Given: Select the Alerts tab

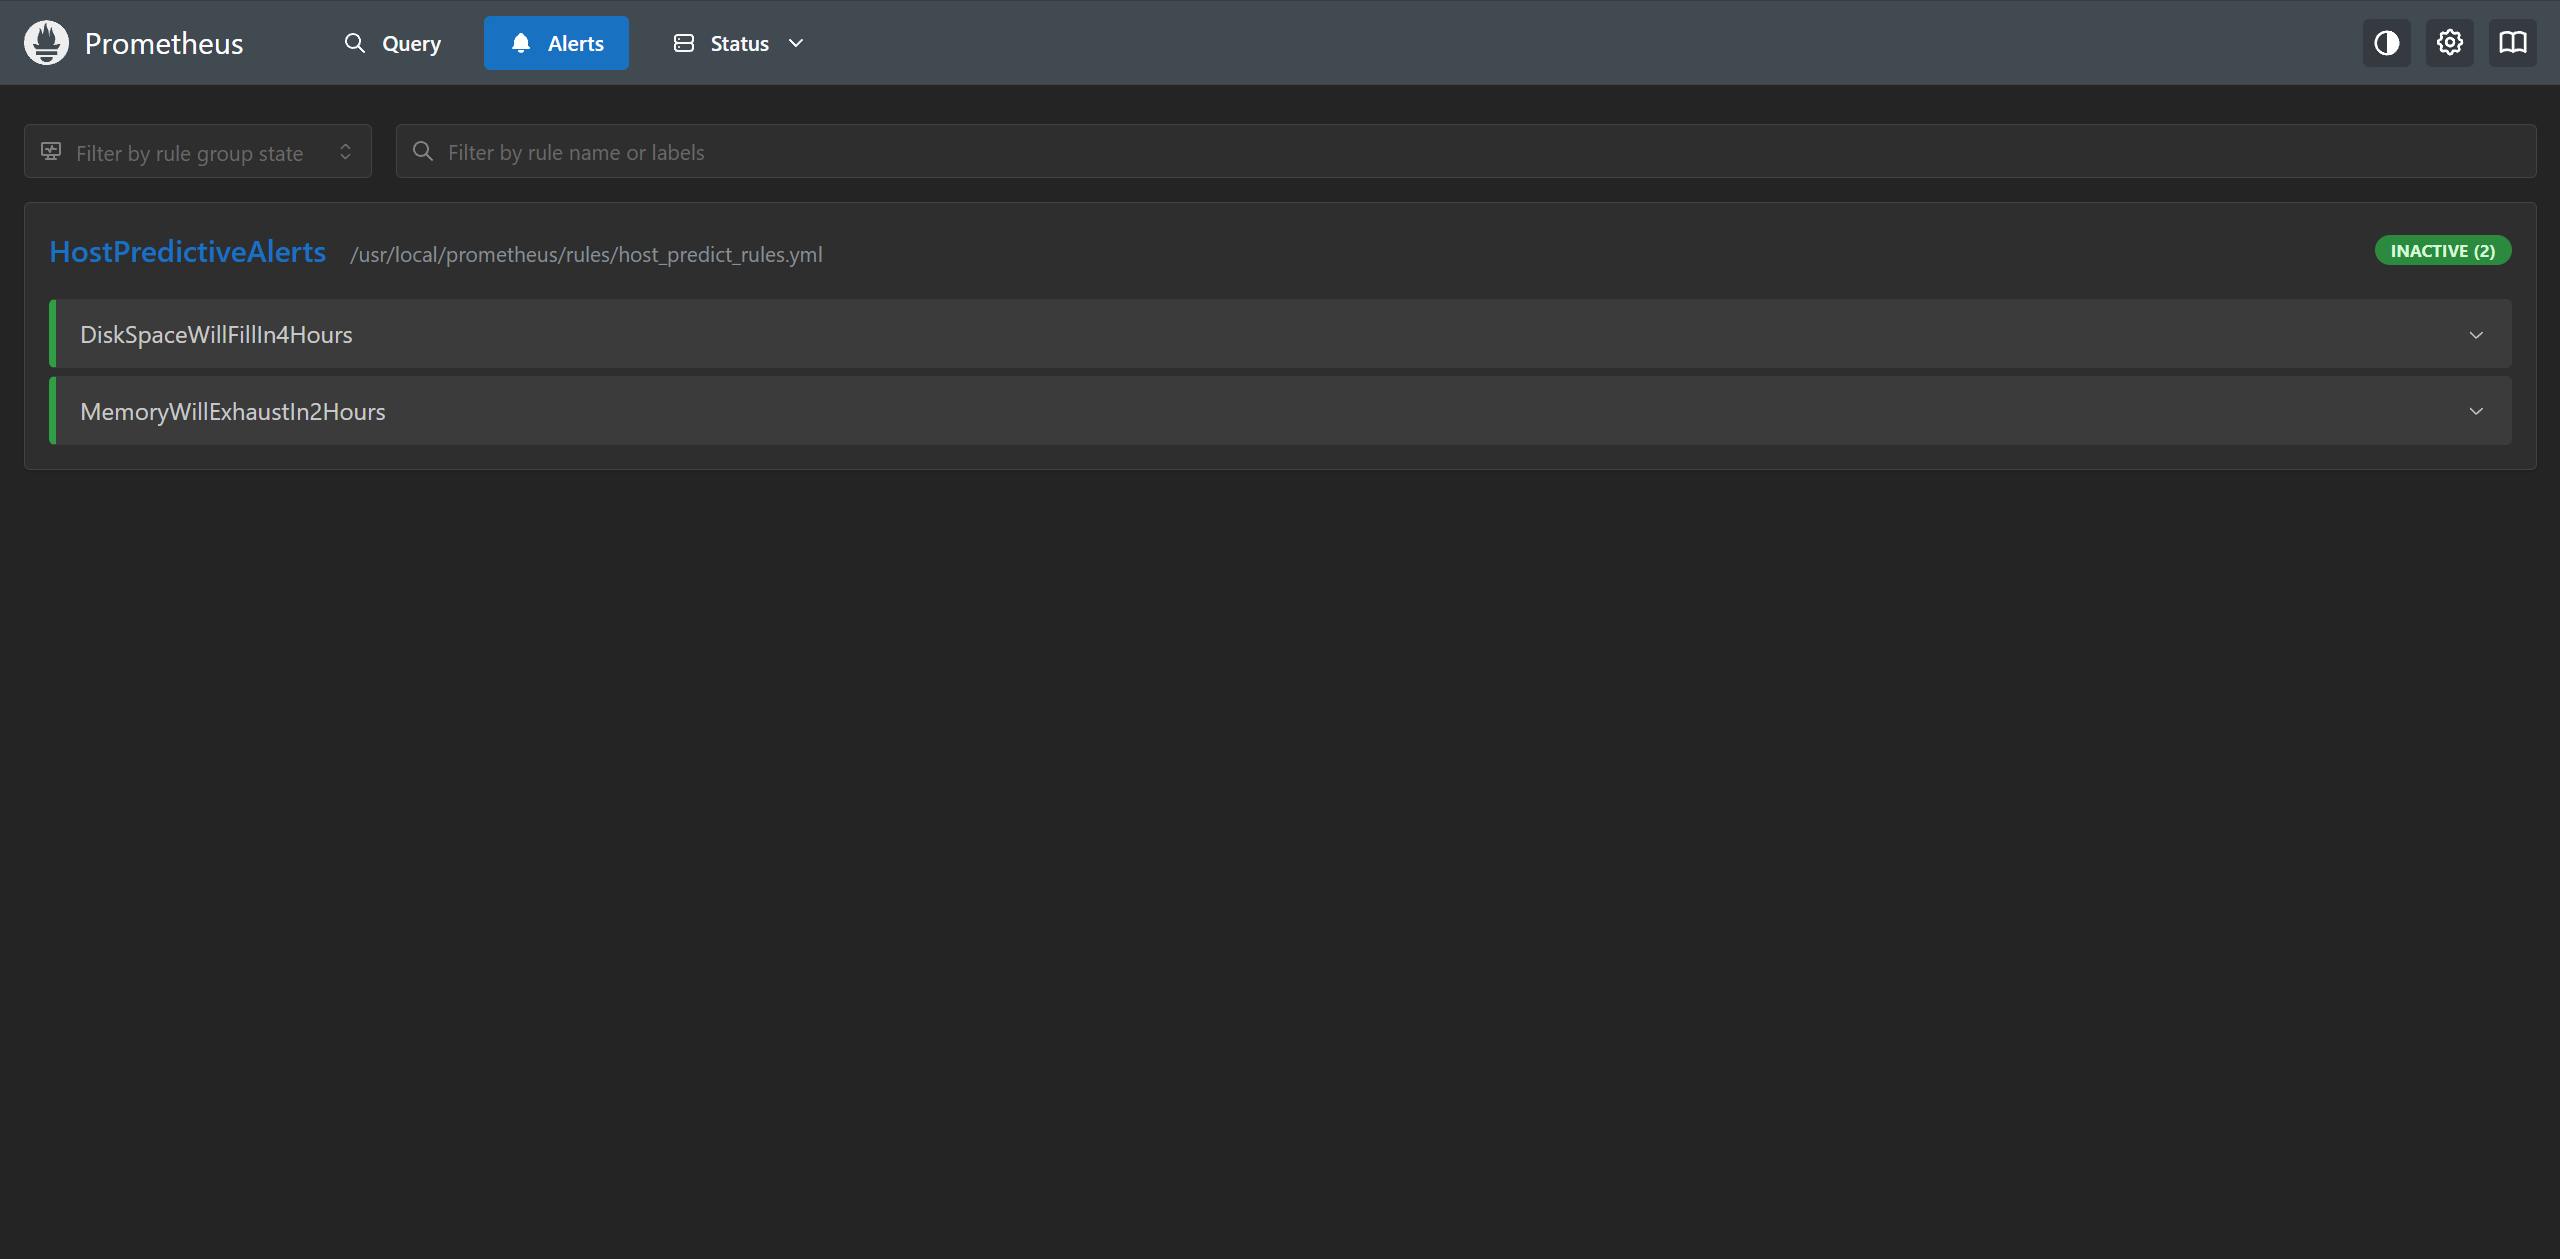Looking at the screenshot, I should pos(556,43).
